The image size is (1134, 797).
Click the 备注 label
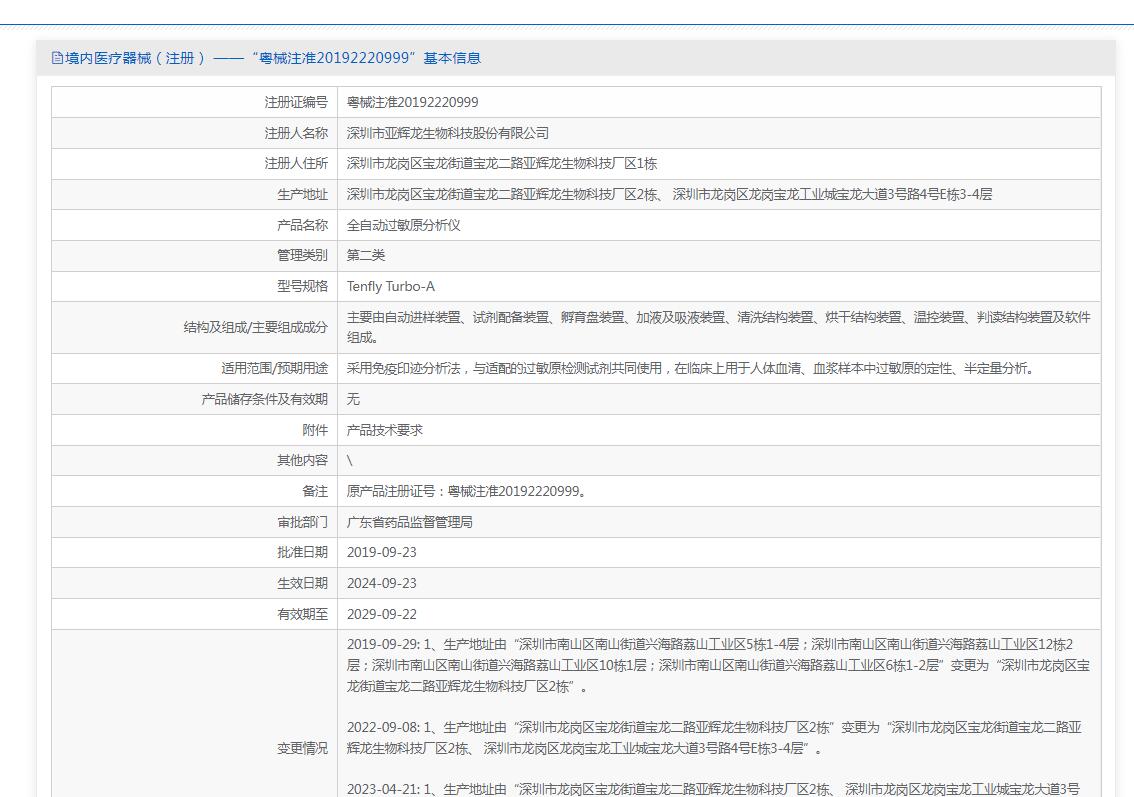[315, 491]
